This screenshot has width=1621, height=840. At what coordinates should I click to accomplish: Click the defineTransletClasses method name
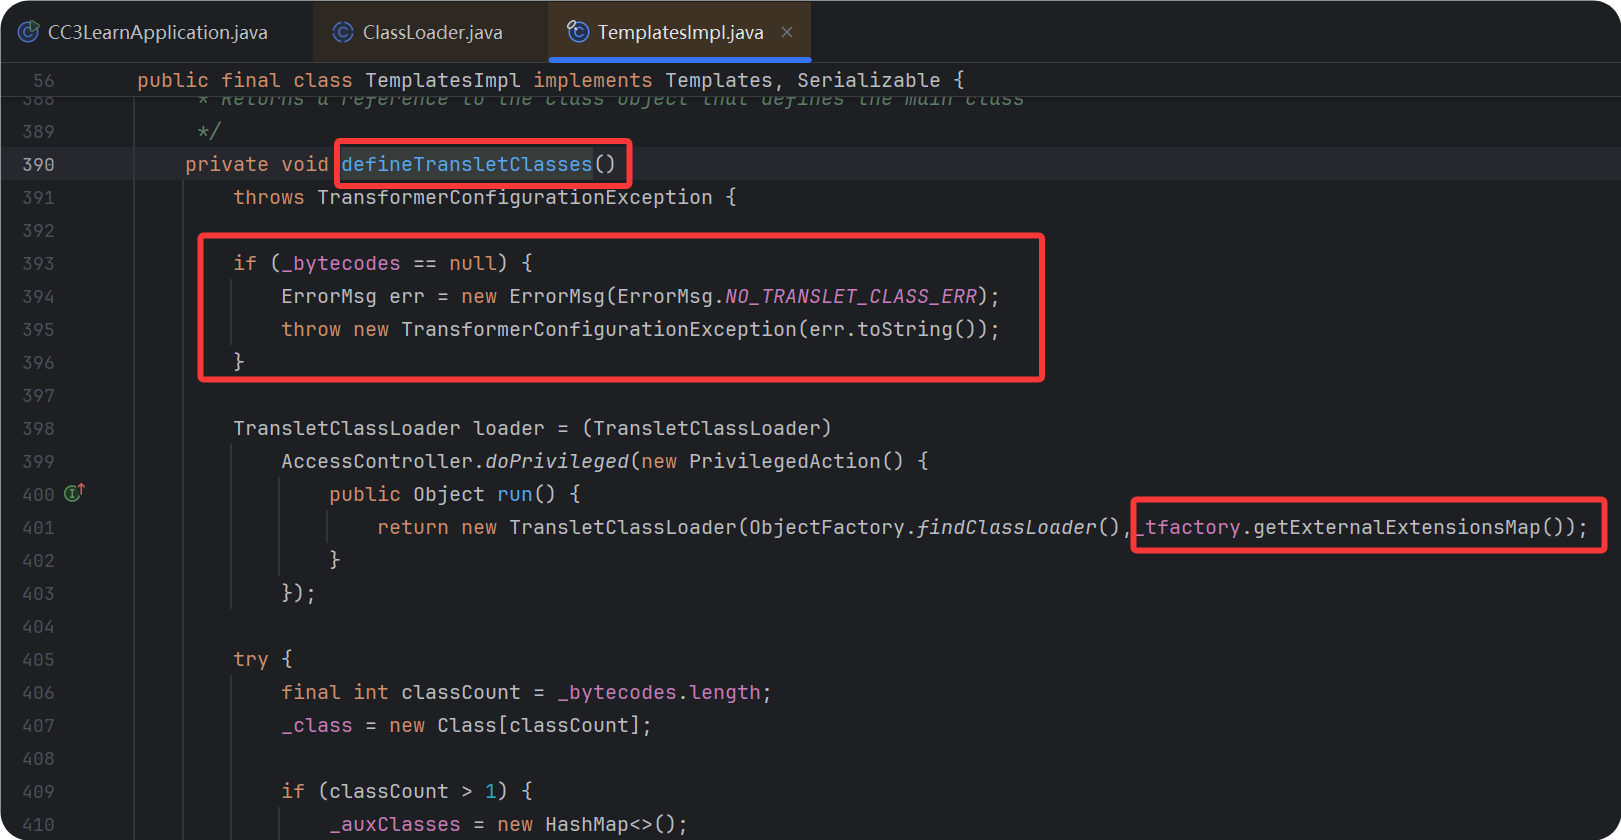[x=467, y=164]
